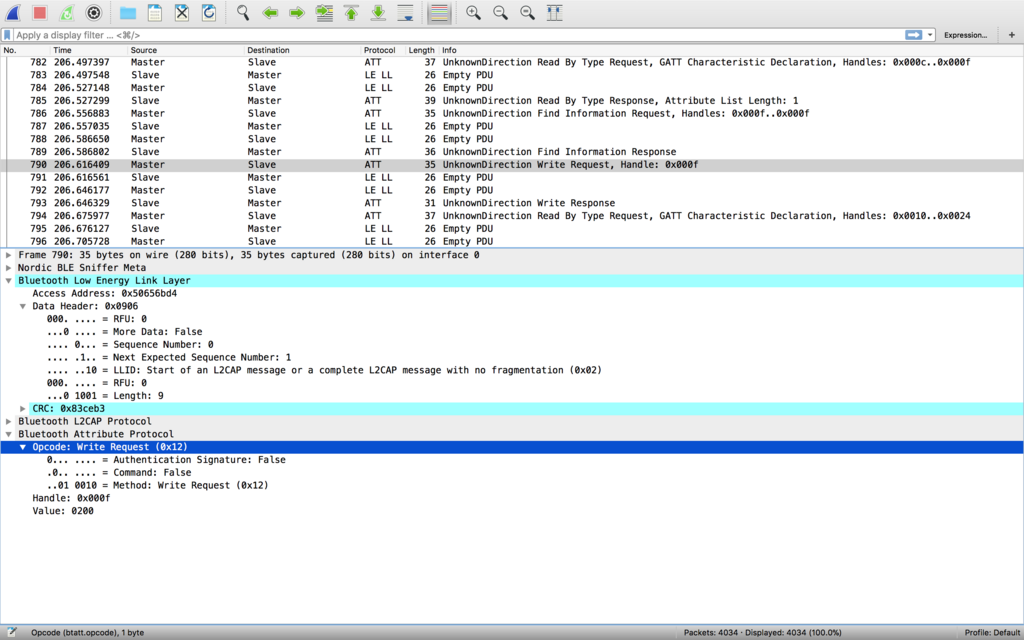This screenshot has height=640, width=1024.
Task: Open capture options gear
Action: pyautogui.click(x=94, y=12)
